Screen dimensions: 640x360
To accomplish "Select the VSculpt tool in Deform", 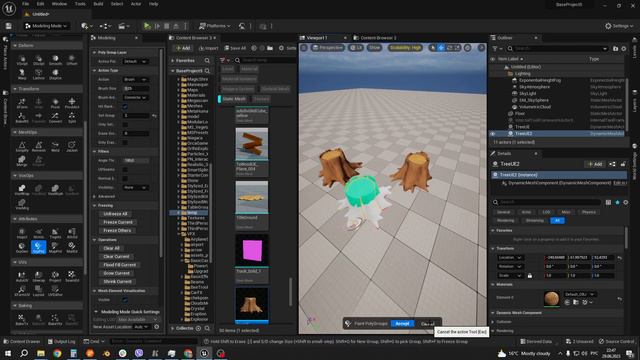I will point(22,60).
